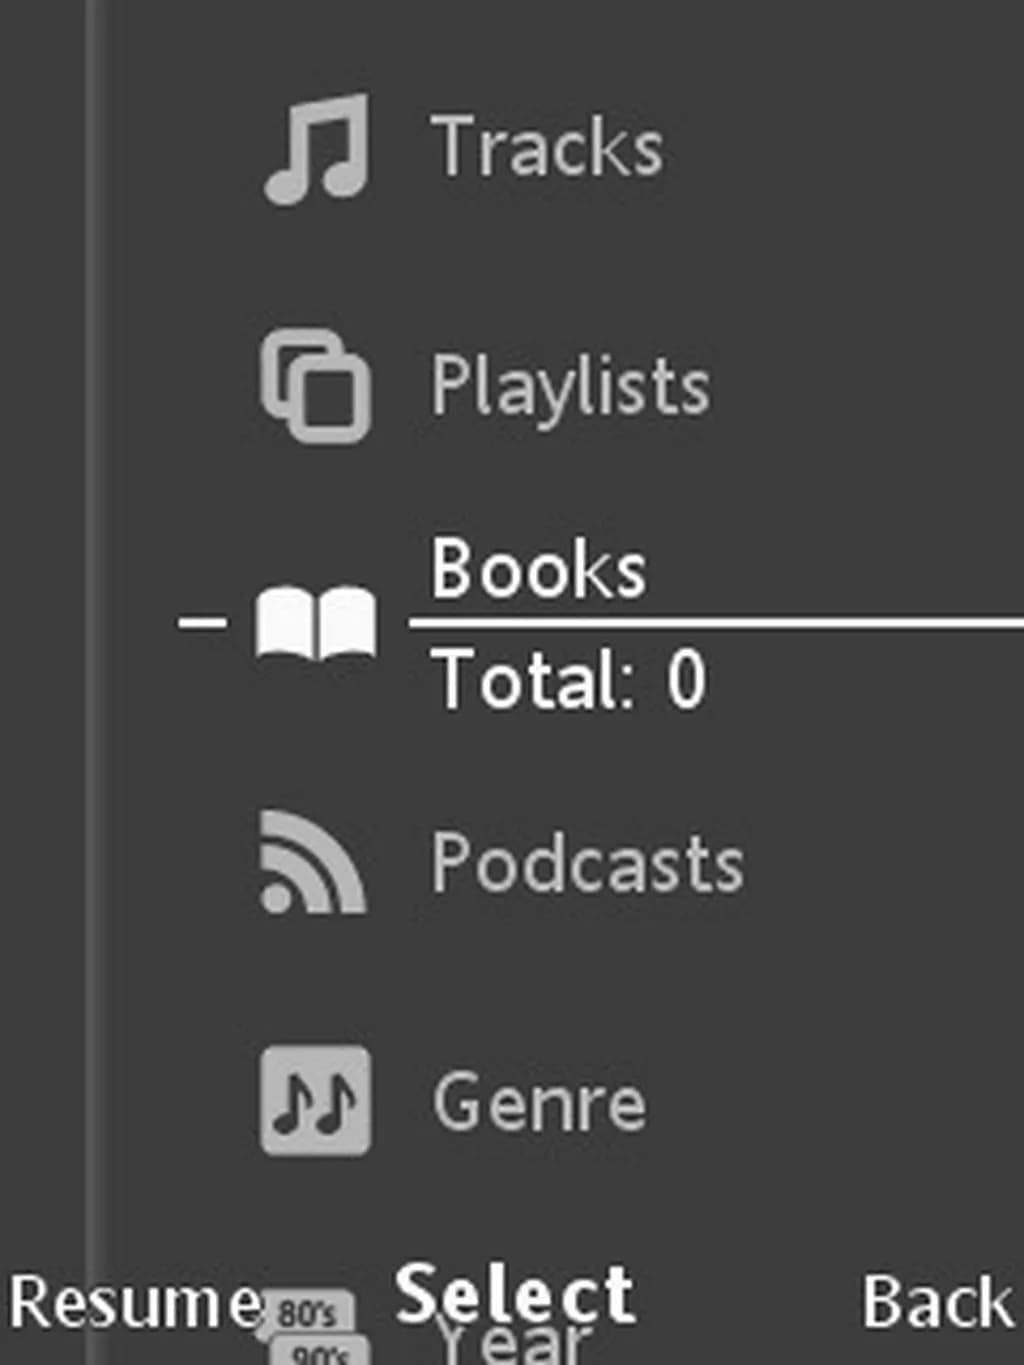
Task: Click the Podcasts RSS feed icon
Action: point(312,862)
